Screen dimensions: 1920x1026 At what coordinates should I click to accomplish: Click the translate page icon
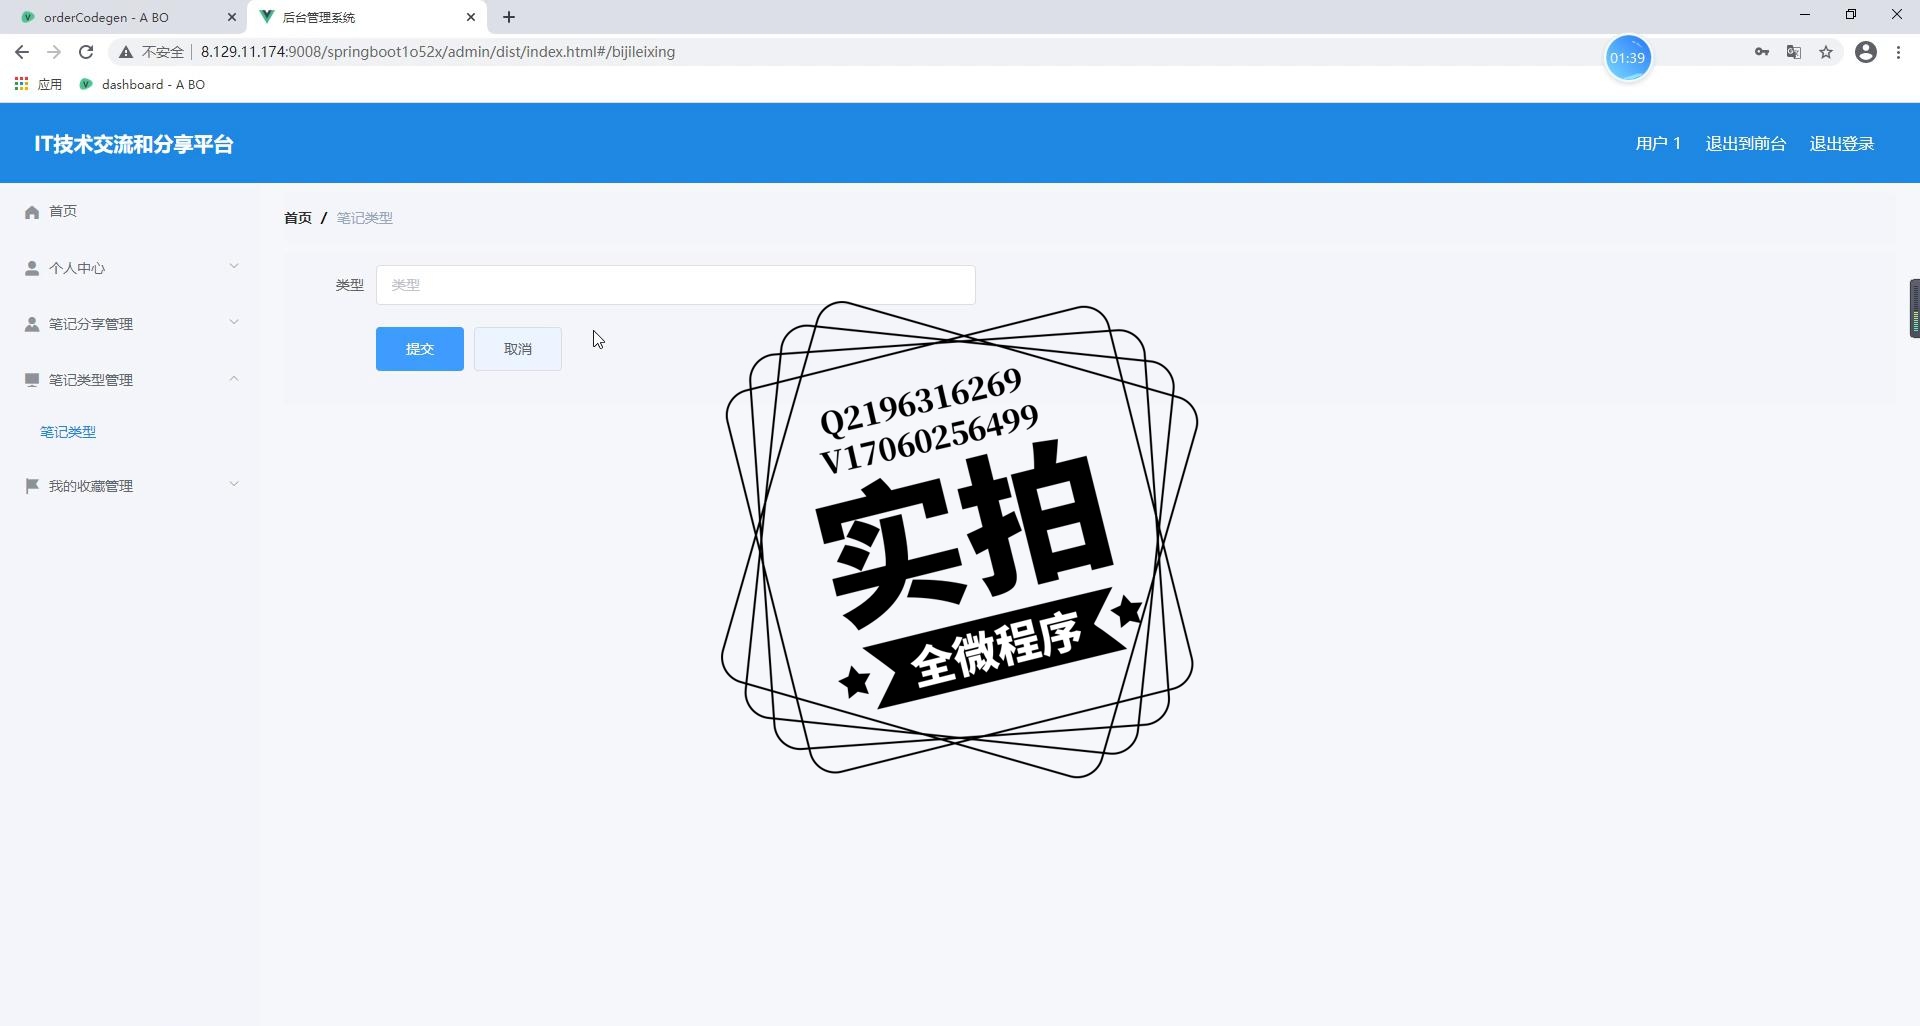pos(1794,52)
